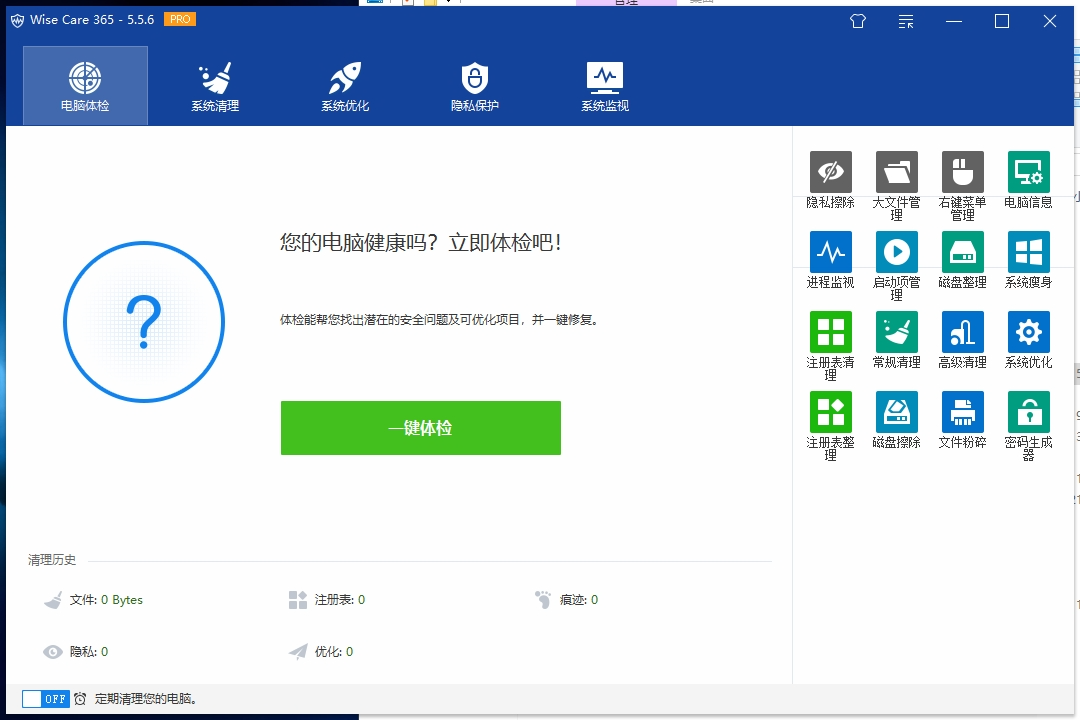The height and width of the screenshot is (720, 1080).
Task: Click the 定期清理您的电脑 label
Action: (x=146, y=699)
